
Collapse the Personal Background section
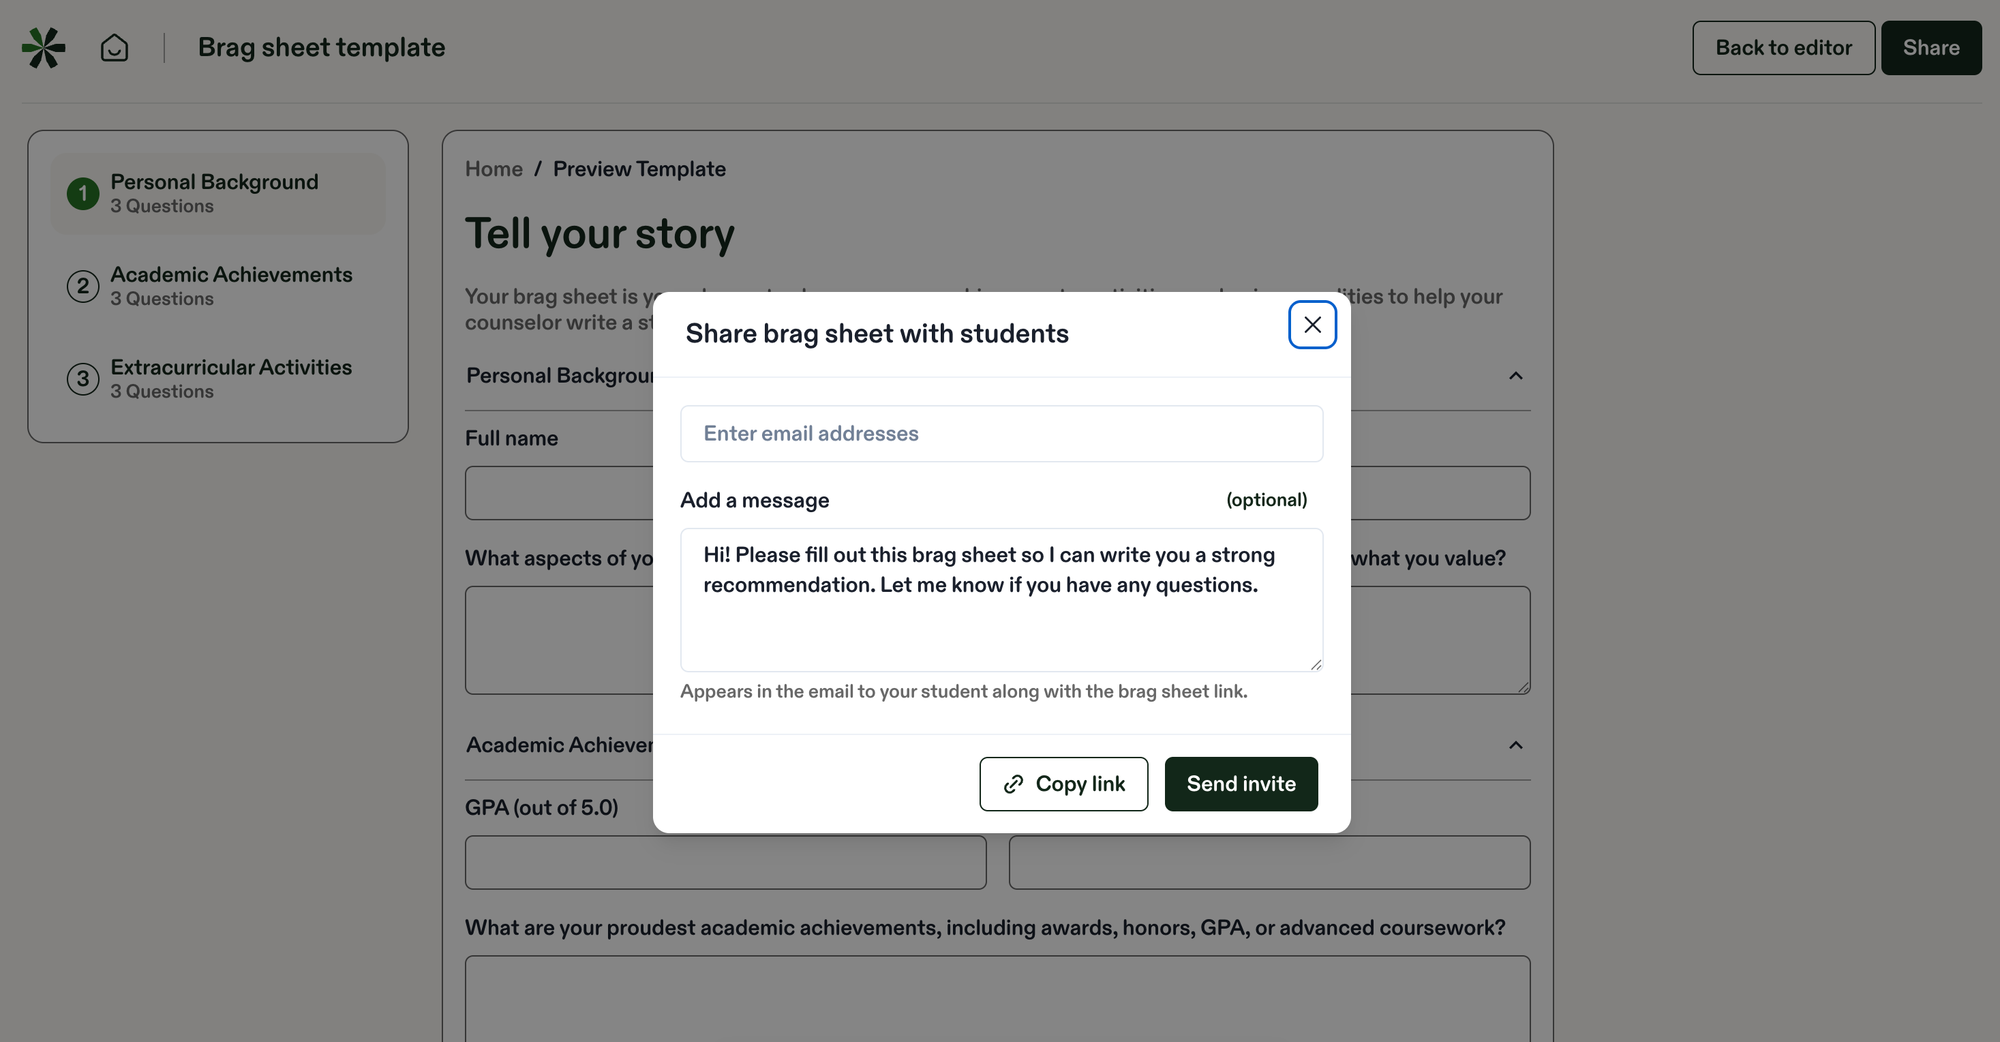coord(1516,376)
